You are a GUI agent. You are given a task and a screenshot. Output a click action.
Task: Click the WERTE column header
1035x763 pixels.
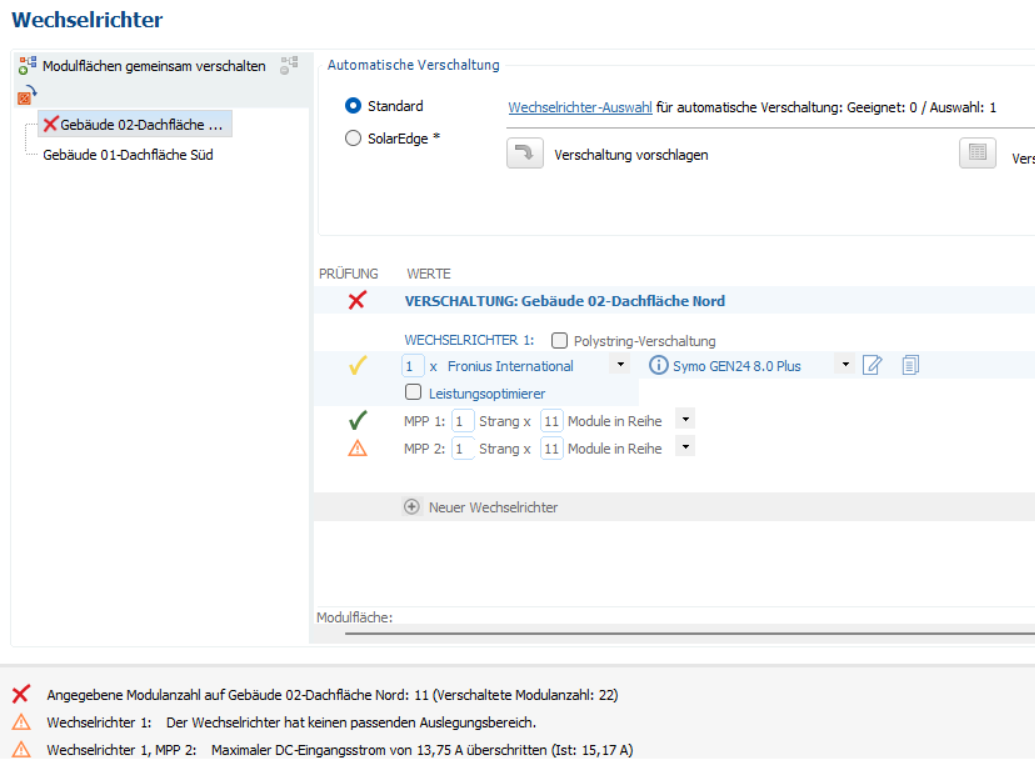(x=428, y=274)
